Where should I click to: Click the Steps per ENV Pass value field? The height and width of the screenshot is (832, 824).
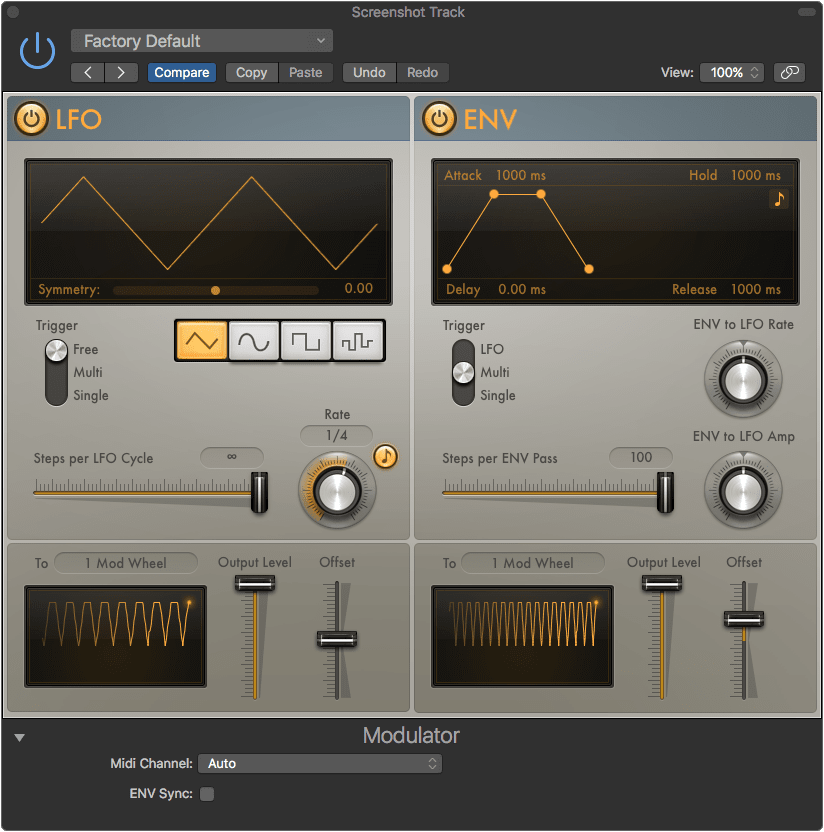click(x=640, y=457)
